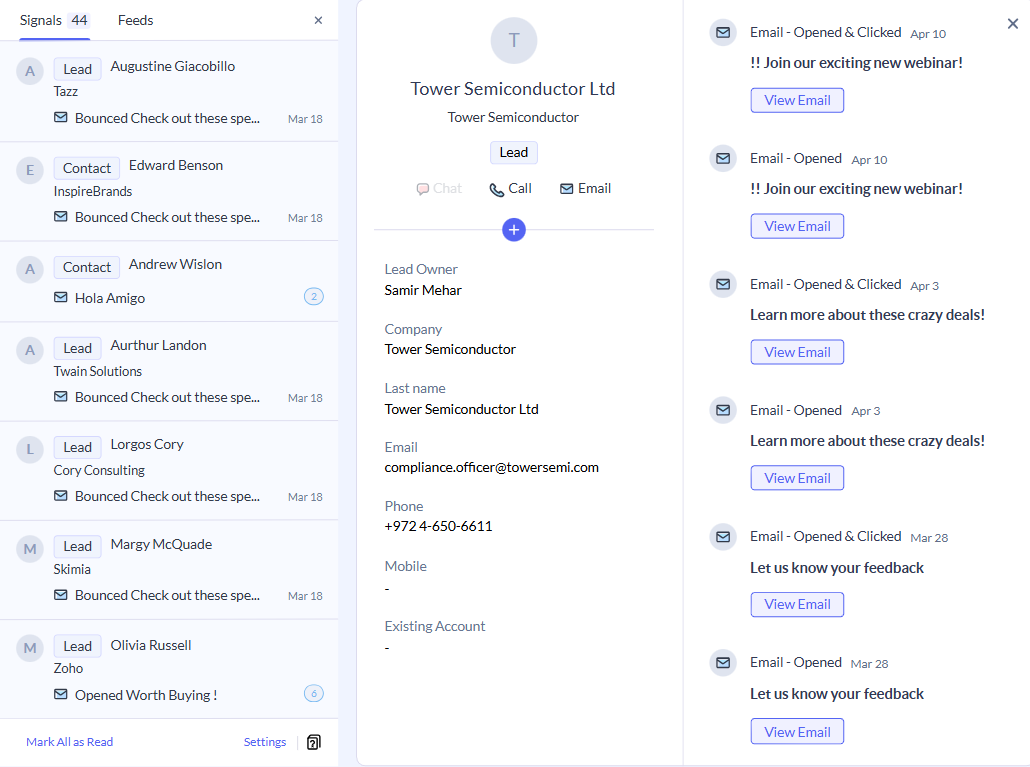Close the Signals panel
This screenshot has width=1030, height=767.
point(318,20)
